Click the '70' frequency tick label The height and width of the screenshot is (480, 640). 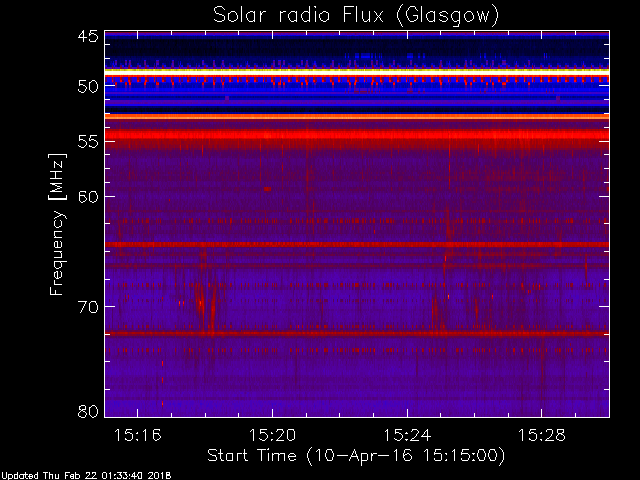tap(88, 307)
